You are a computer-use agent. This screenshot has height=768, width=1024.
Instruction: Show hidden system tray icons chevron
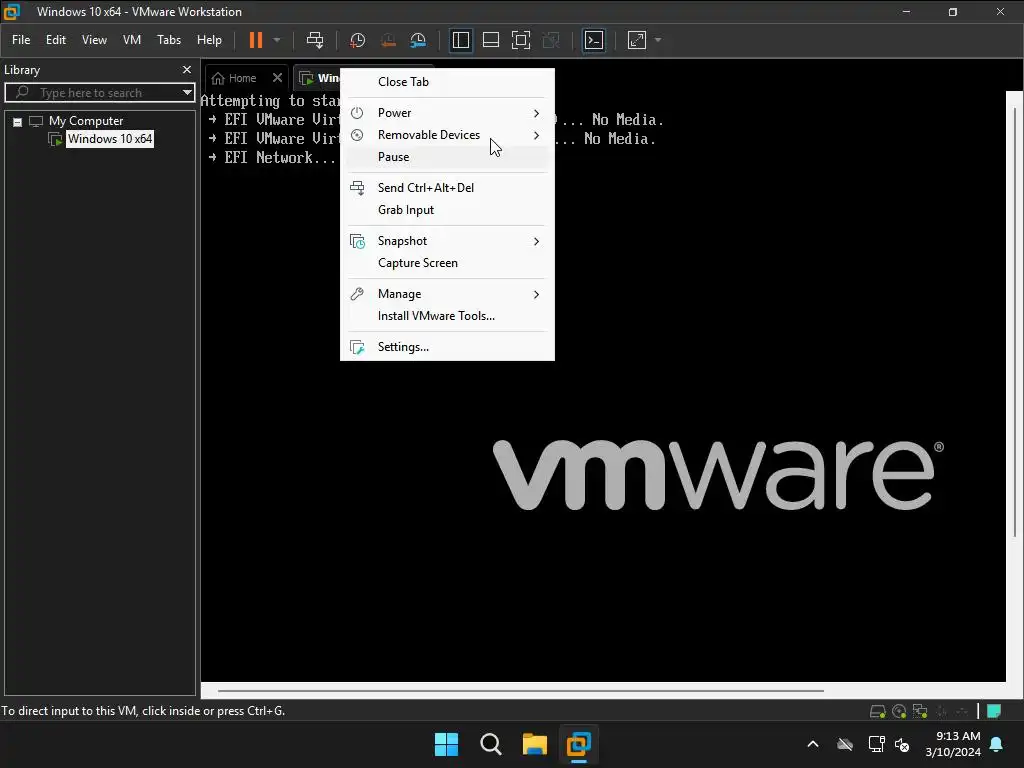[x=813, y=744]
